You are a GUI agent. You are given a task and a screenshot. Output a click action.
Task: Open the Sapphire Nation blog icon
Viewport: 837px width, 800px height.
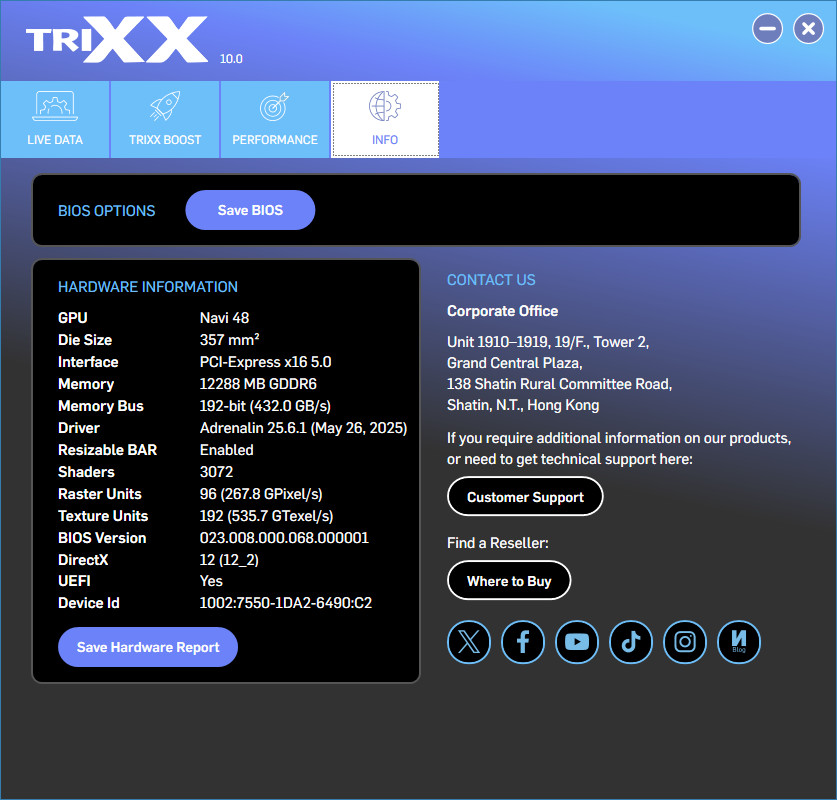(739, 641)
